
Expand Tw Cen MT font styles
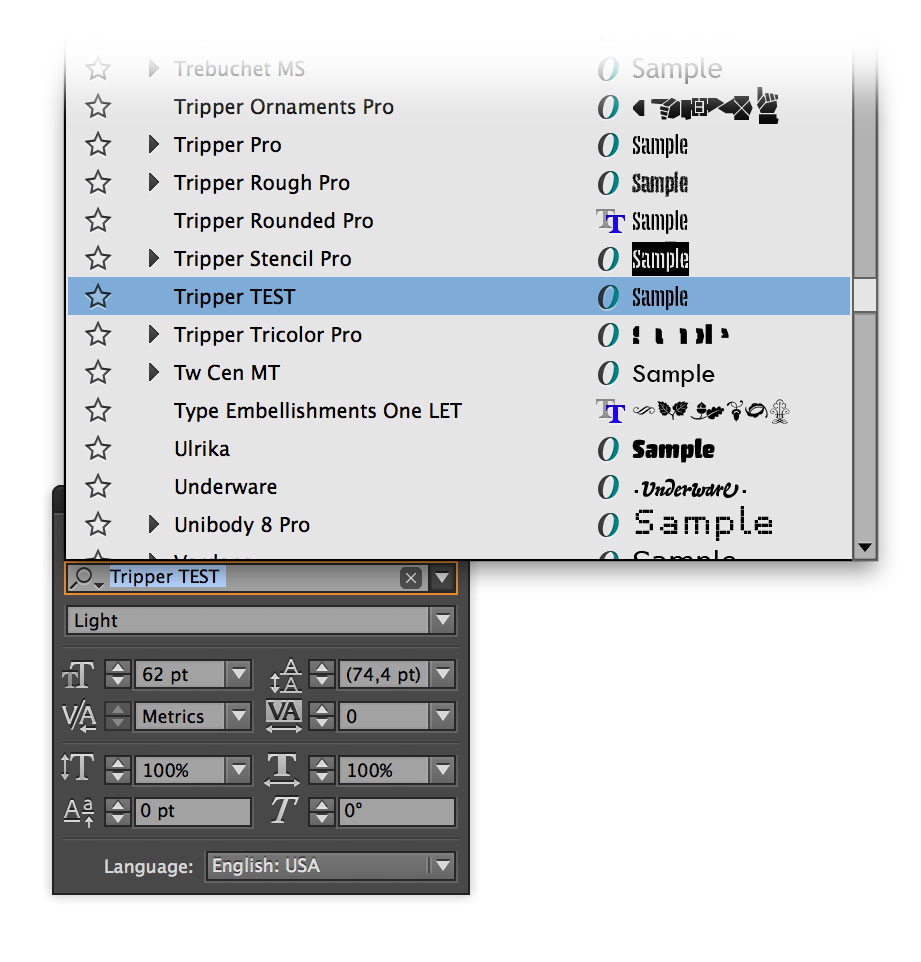(154, 372)
